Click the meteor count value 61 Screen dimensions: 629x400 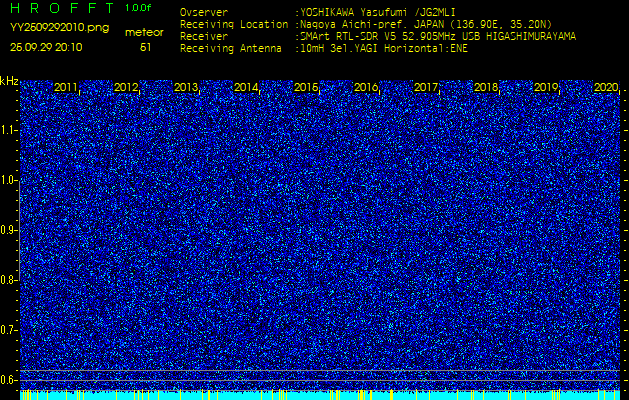[x=145, y=47]
